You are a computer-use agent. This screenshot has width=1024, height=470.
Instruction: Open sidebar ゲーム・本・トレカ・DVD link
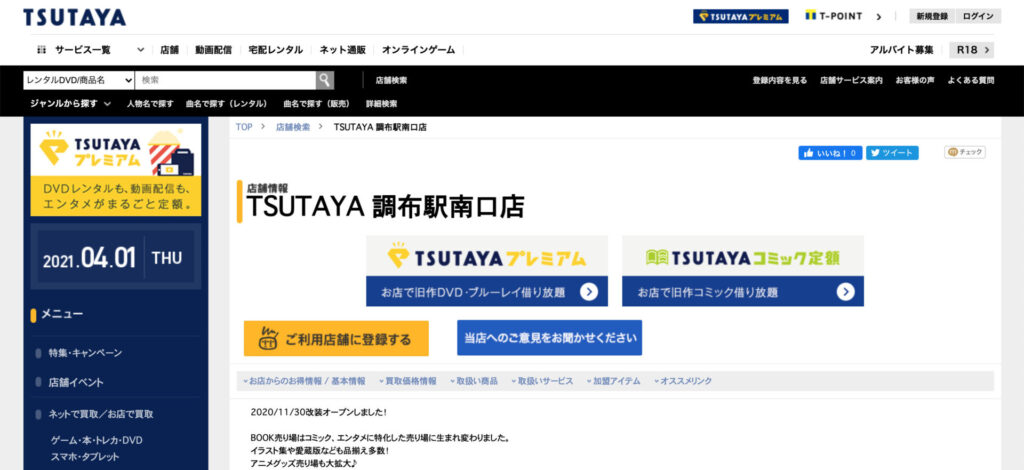97,440
